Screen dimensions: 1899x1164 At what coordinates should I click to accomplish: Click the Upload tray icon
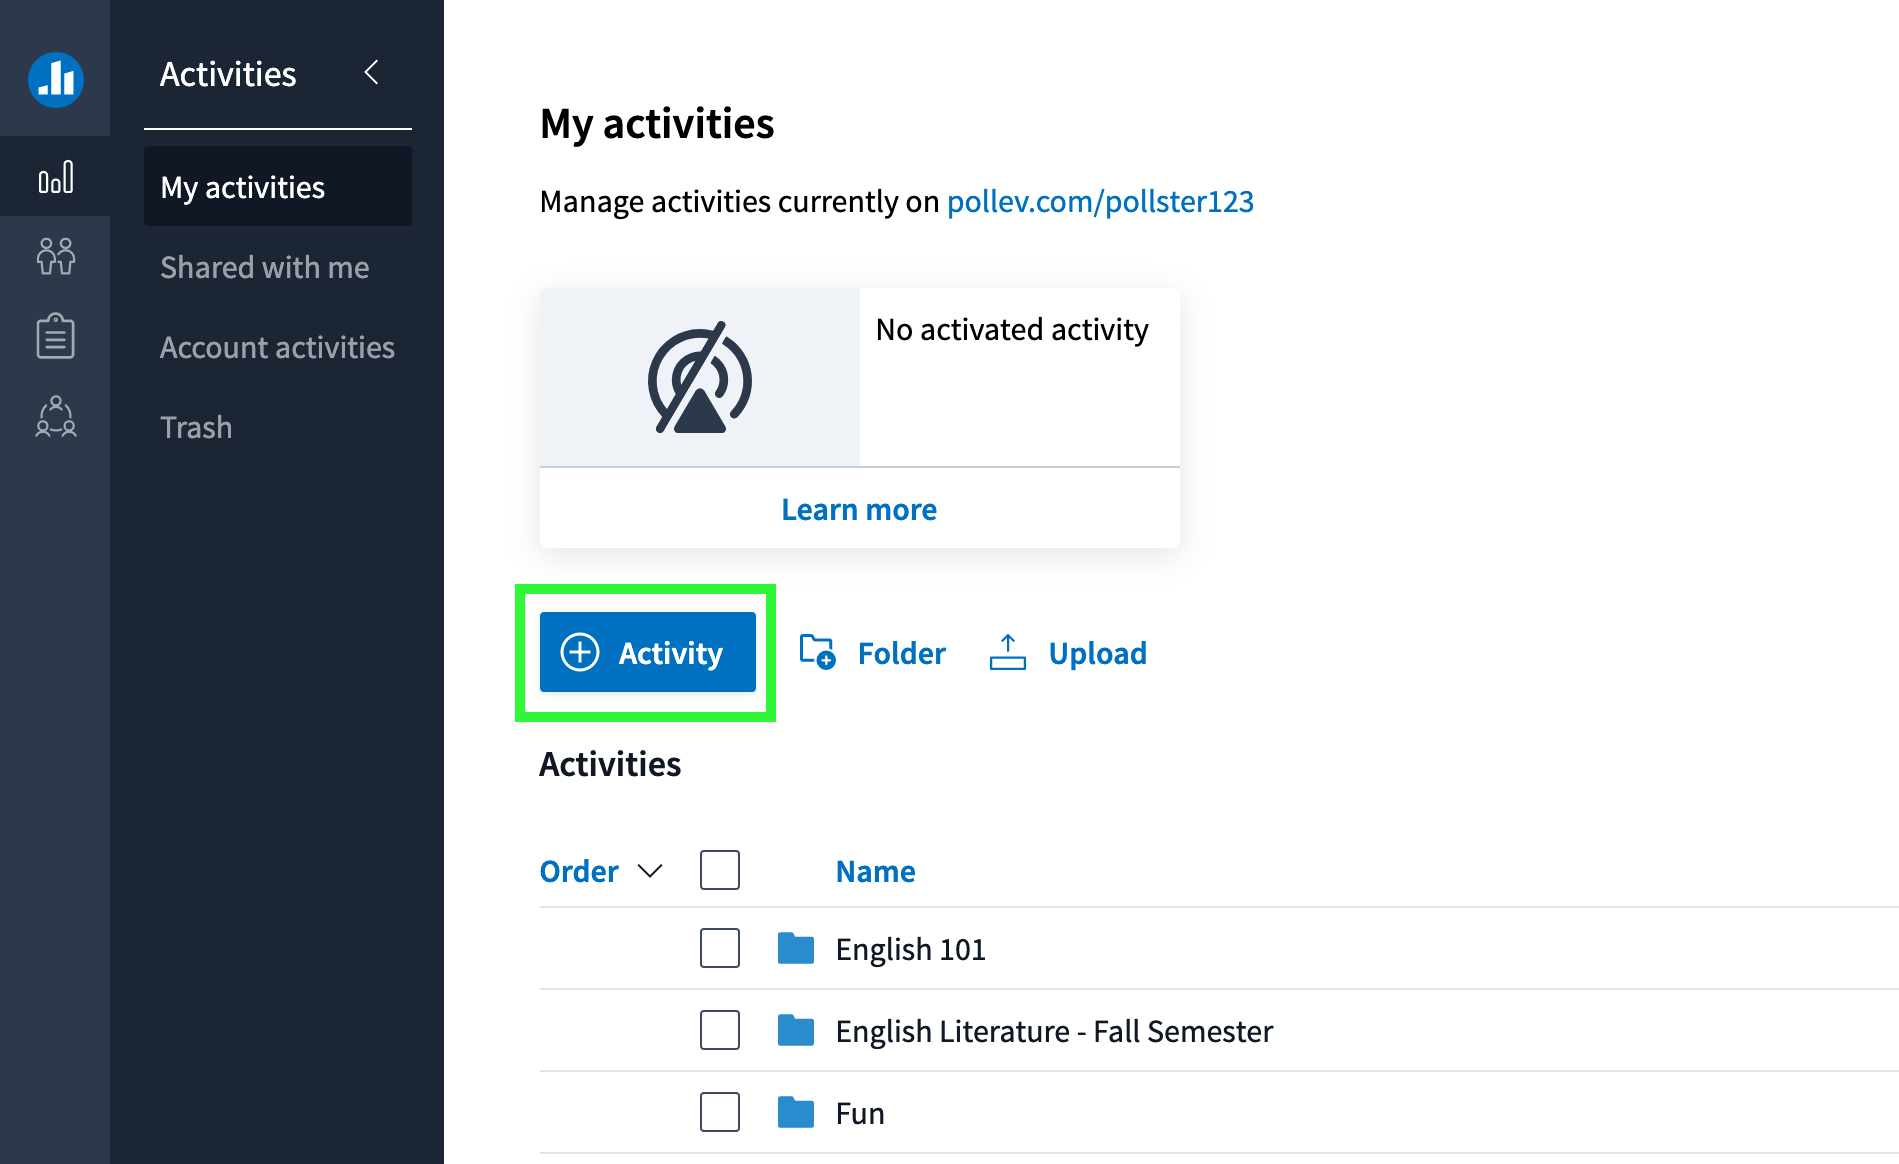(1007, 652)
